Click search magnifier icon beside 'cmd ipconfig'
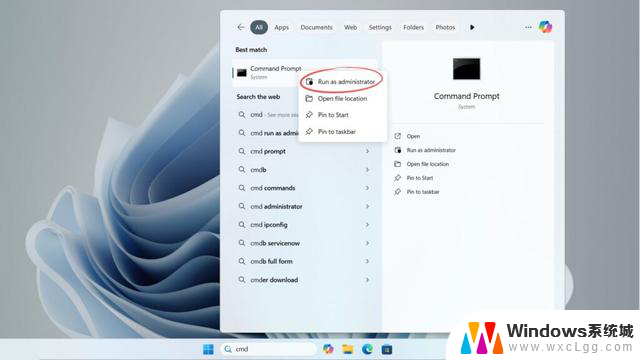 tap(242, 224)
